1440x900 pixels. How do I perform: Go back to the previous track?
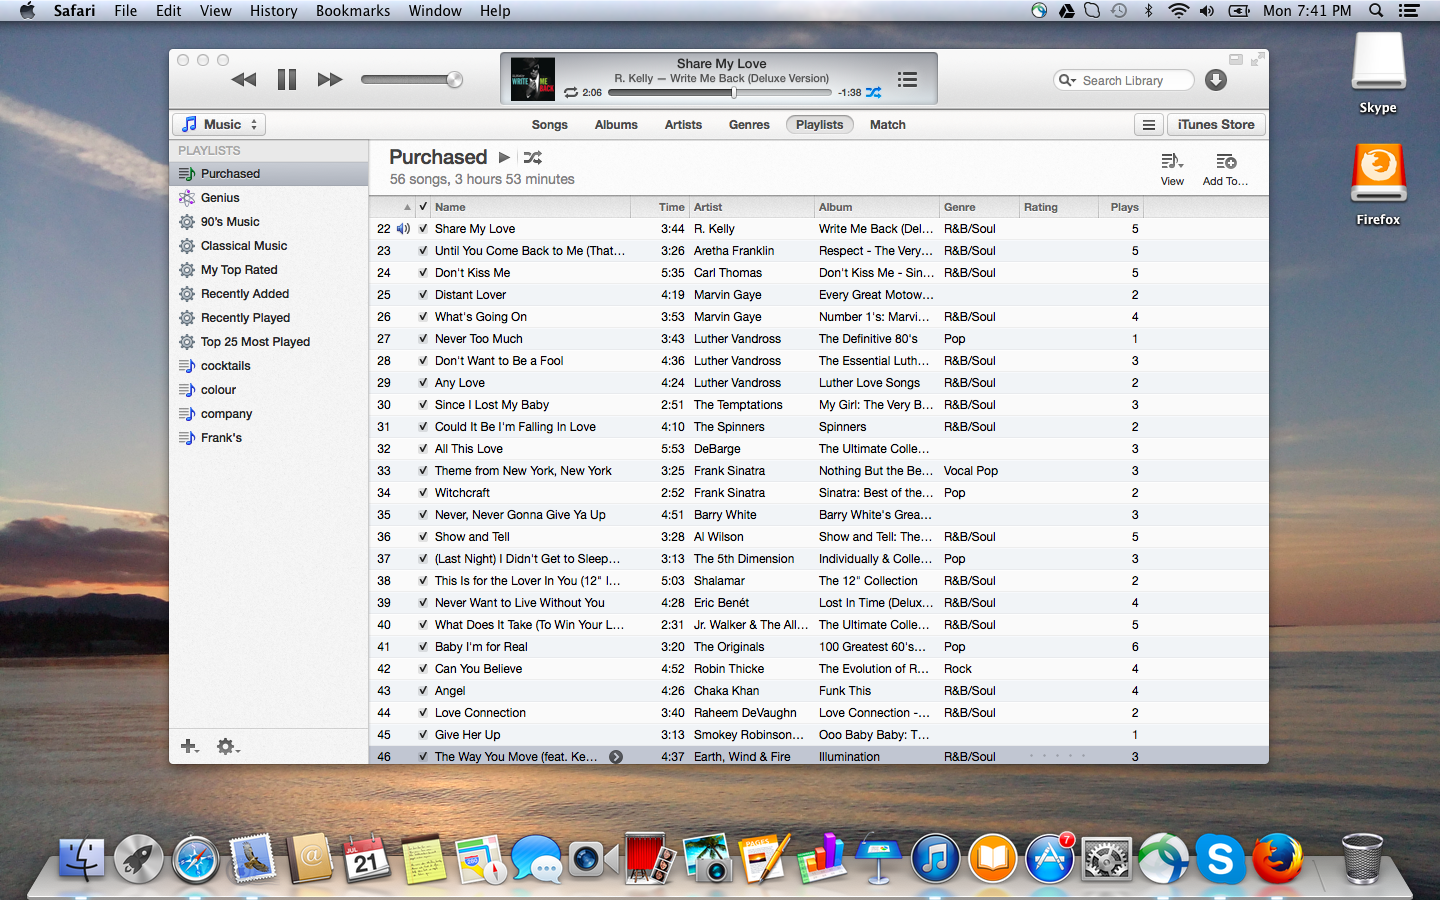click(244, 80)
